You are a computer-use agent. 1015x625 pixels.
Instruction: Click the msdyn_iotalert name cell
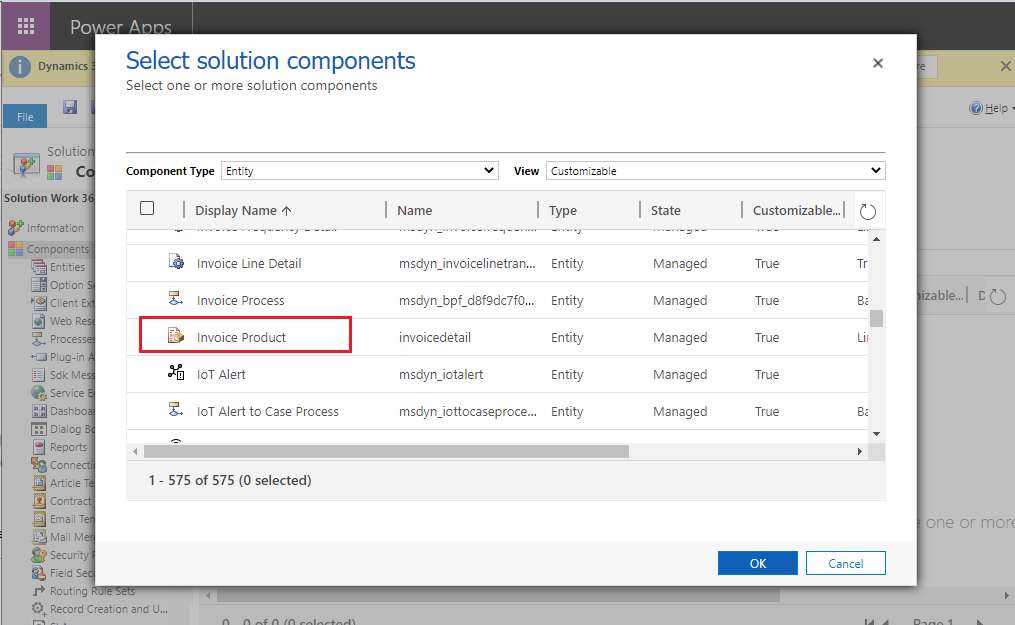coord(441,374)
